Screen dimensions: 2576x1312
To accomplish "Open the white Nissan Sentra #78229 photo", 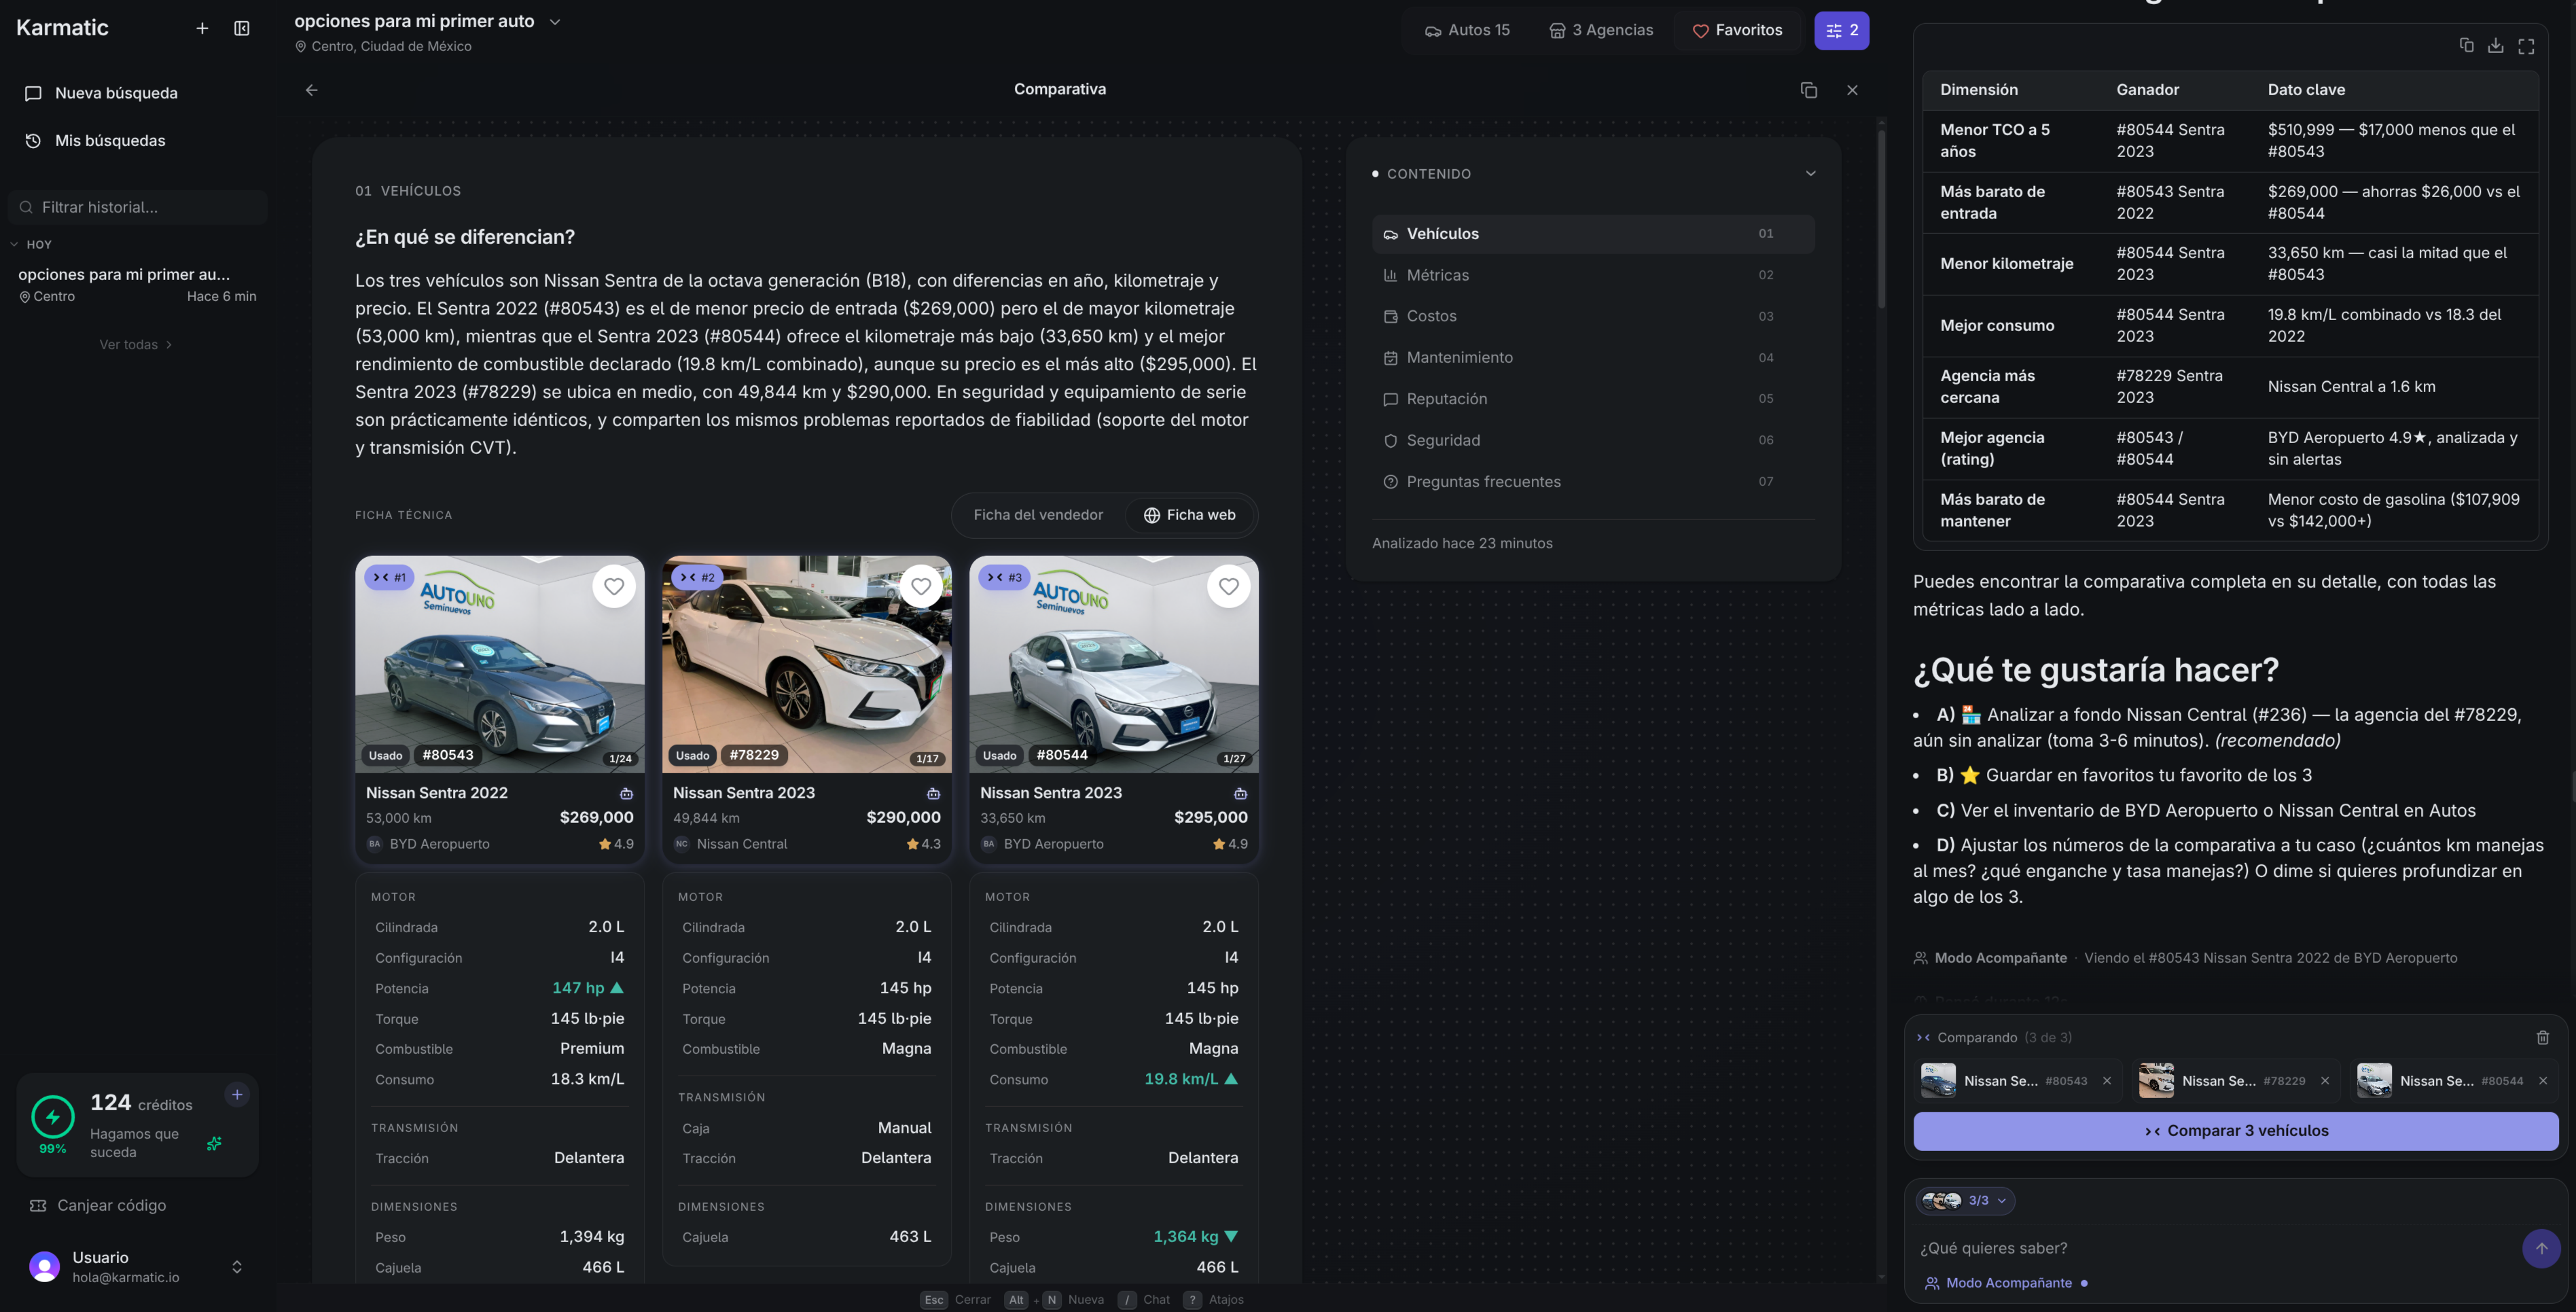I will click(807, 665).
